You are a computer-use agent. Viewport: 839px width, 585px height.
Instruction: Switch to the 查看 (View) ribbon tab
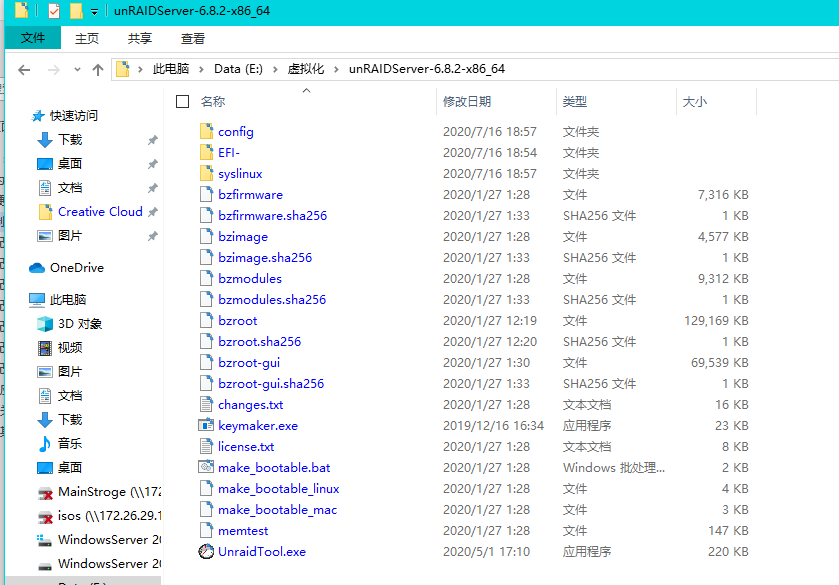[192, 38]
